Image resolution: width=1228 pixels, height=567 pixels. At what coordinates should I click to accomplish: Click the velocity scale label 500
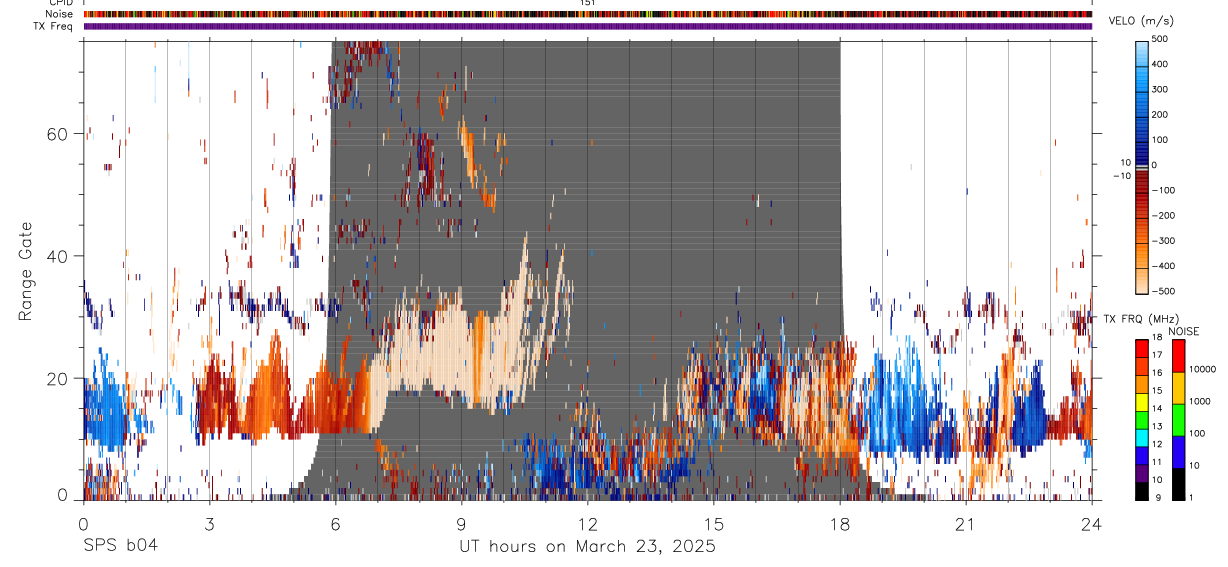pyautogui.click(x=1160, y=39)
